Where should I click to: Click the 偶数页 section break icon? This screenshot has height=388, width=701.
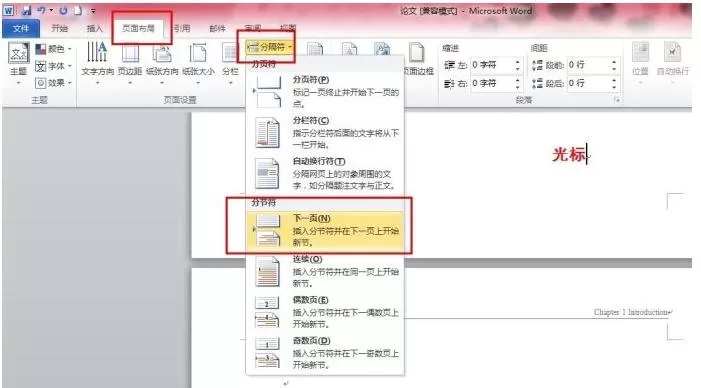click(267, 312)
